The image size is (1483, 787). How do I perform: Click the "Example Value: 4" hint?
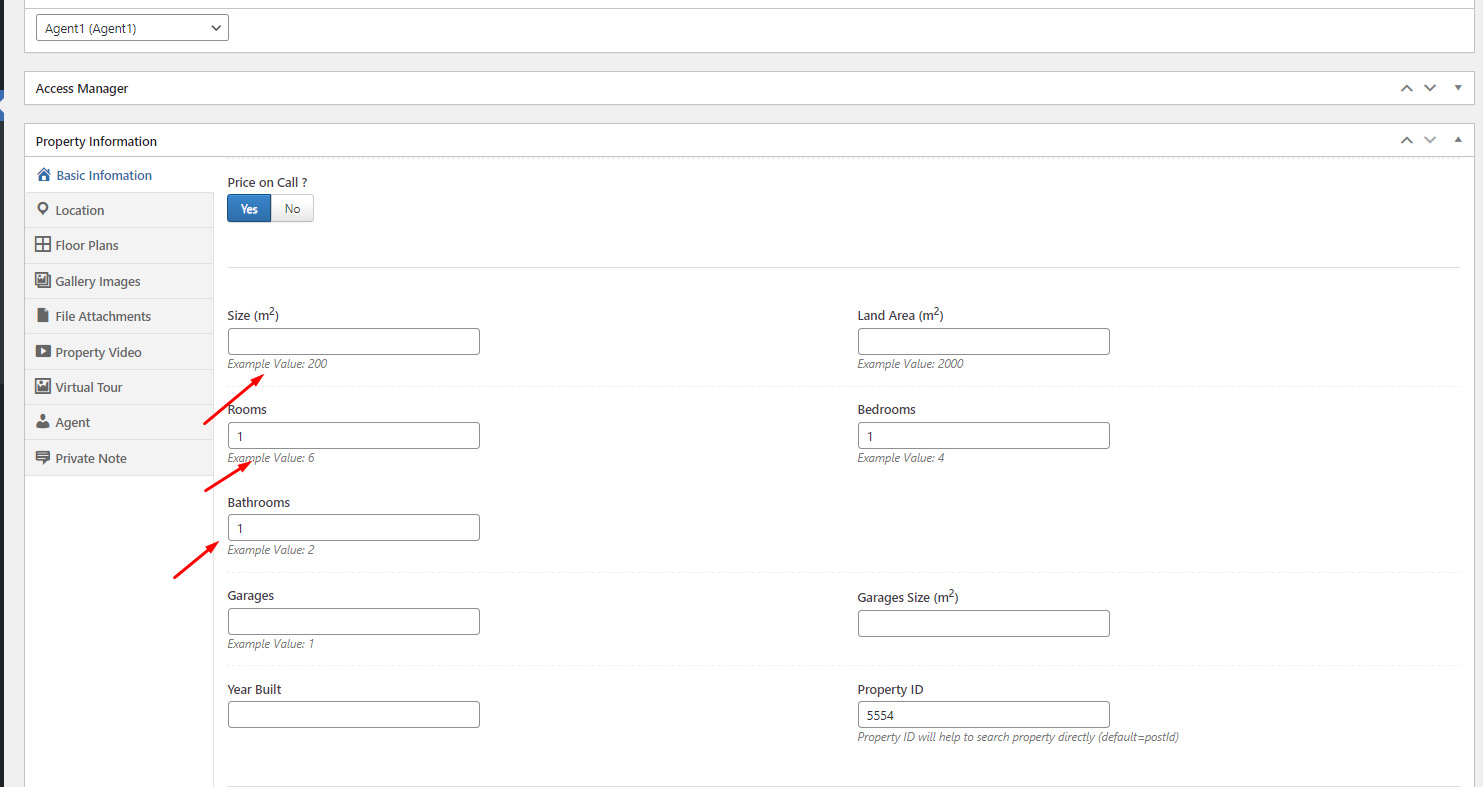point(901,458)
